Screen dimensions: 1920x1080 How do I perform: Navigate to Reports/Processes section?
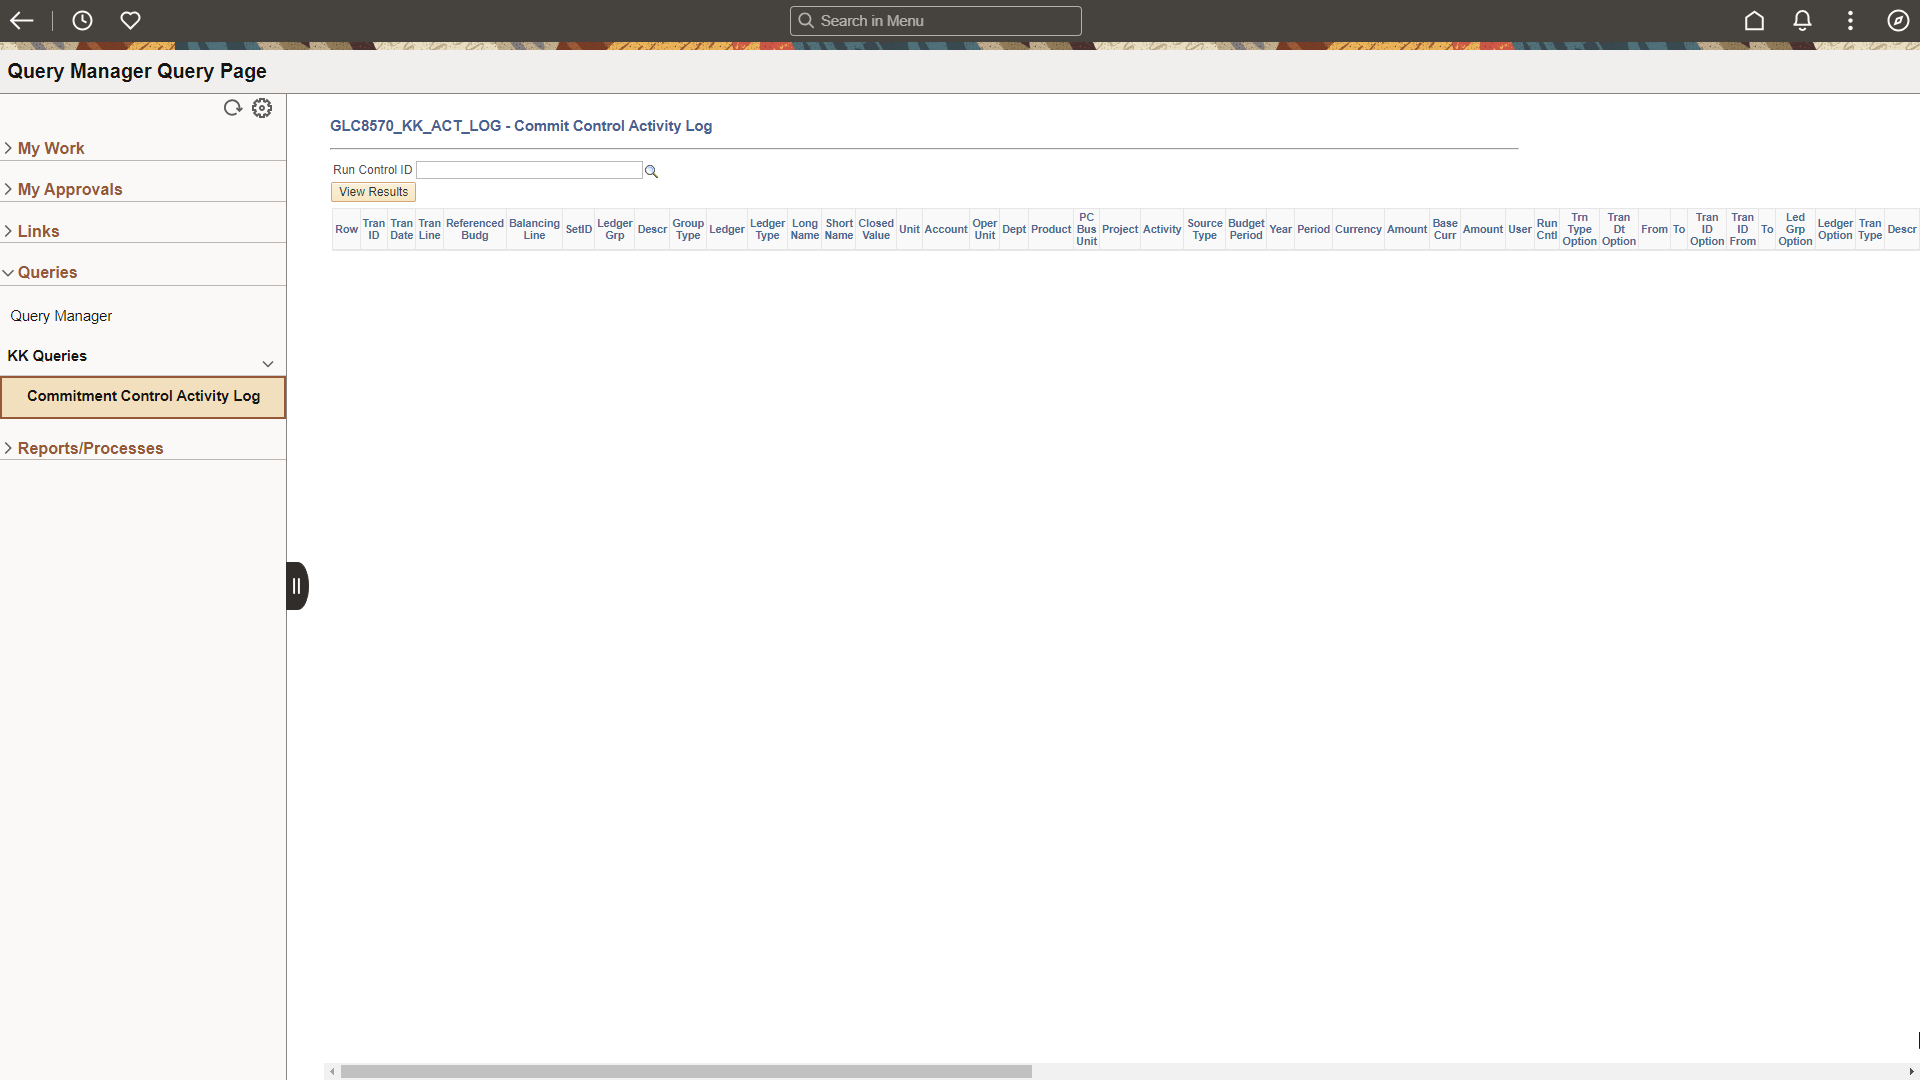[x=90, y=447]
